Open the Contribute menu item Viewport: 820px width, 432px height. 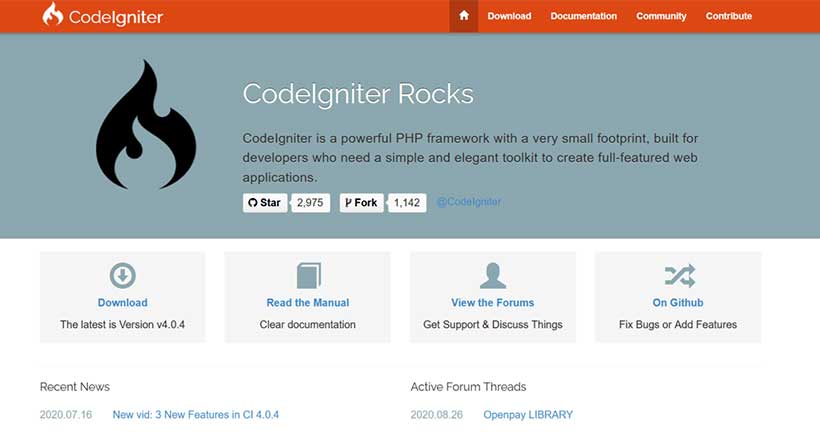tap(728, 16)
